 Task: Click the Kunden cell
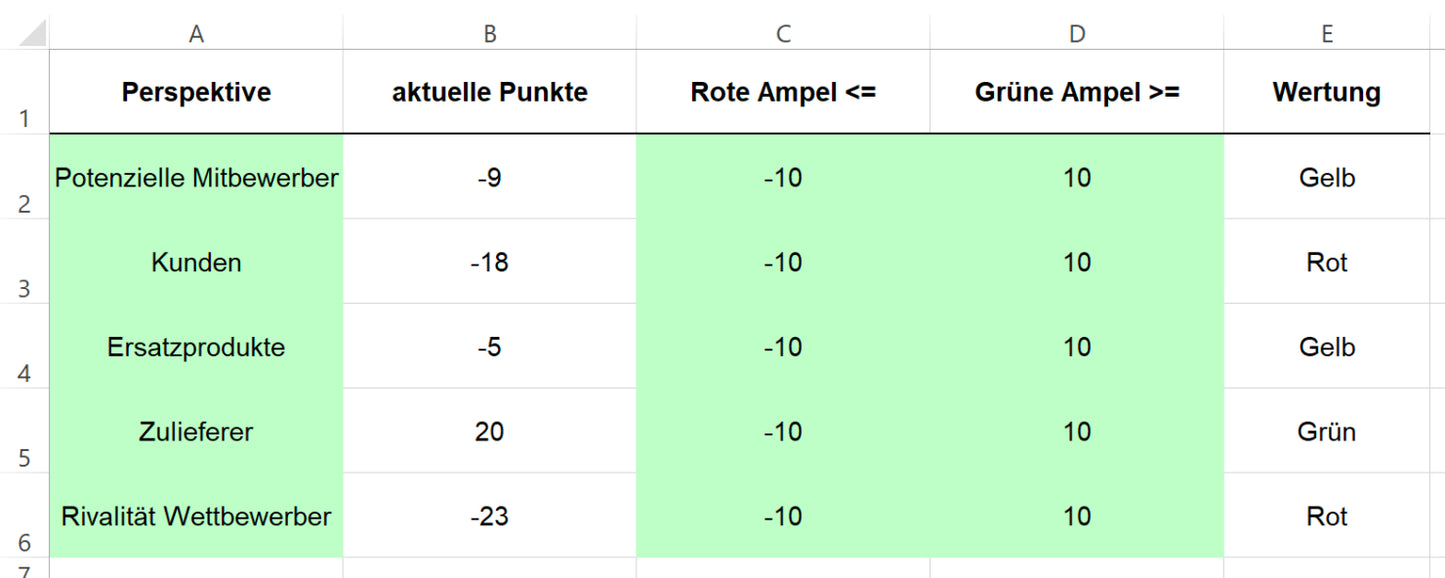pos(196,262)
